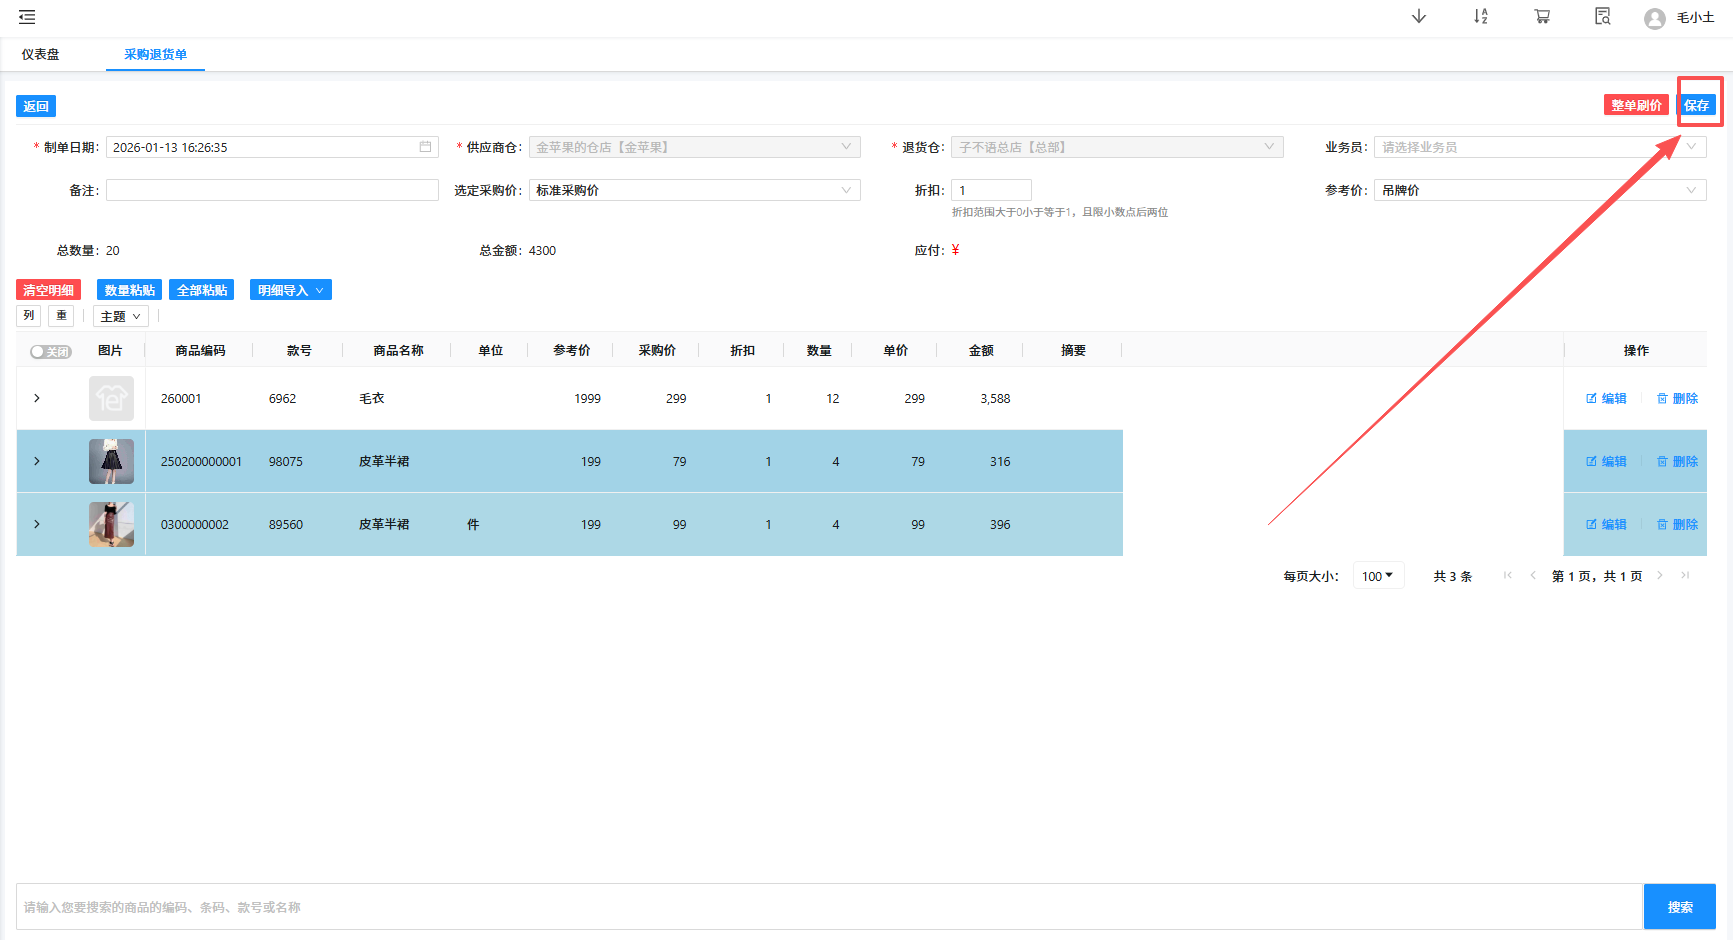Image resolution: width=1733 pixels, height=940 pixels.
Task: Click the A-Z sort icon in header
Action: point(1480,17)
